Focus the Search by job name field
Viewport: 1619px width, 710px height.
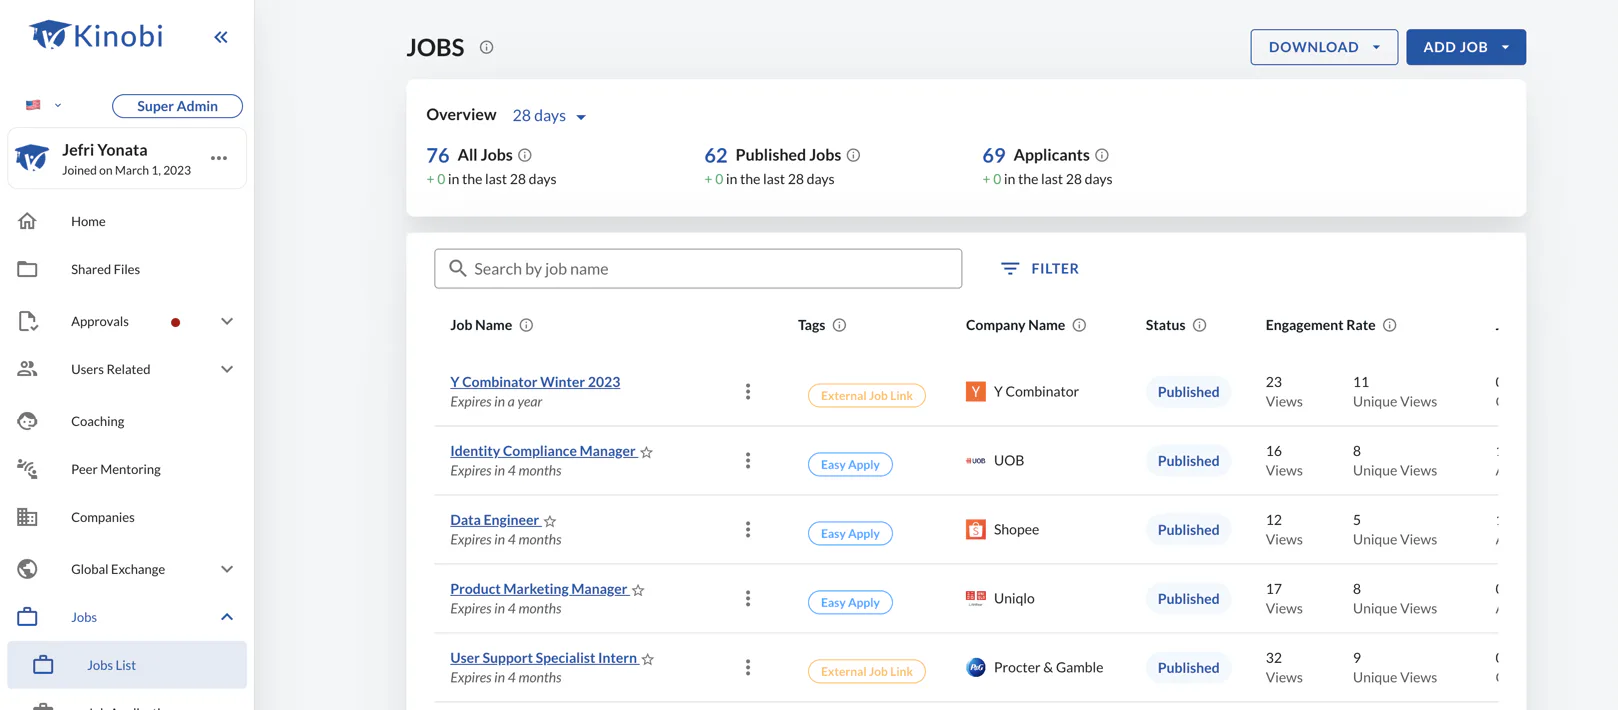(698, 269)
